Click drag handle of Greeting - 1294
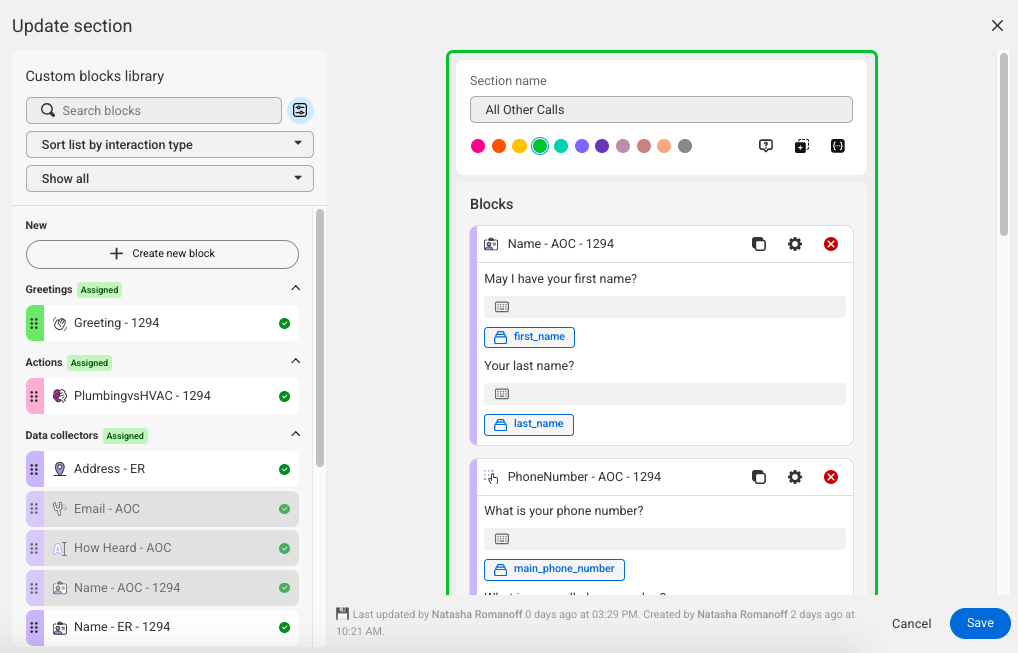Image resolution: width=1018 pixels, height=653 pixels. point(34,323)
